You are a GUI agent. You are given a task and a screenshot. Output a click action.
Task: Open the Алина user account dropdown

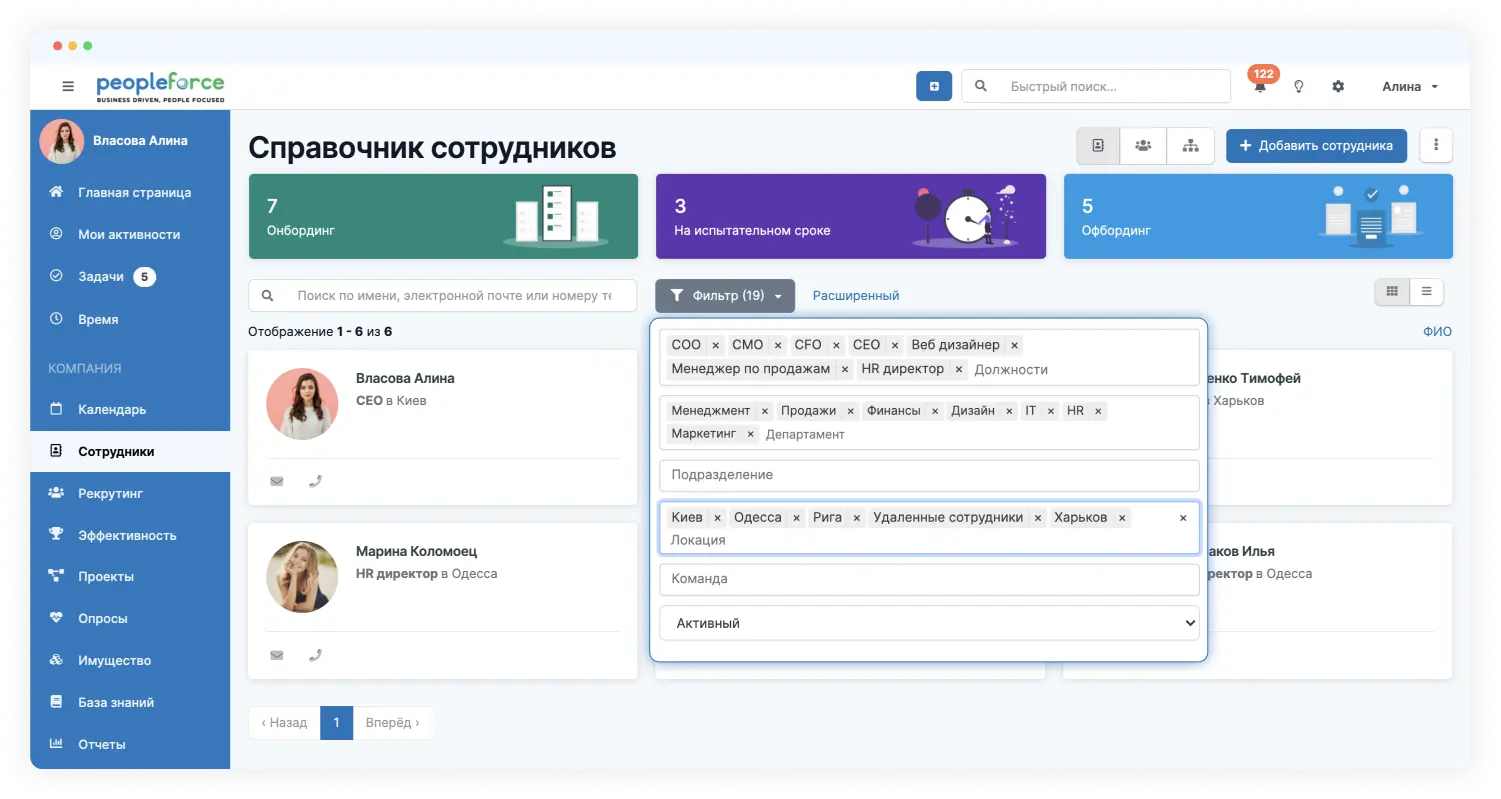coord(1410,87)
